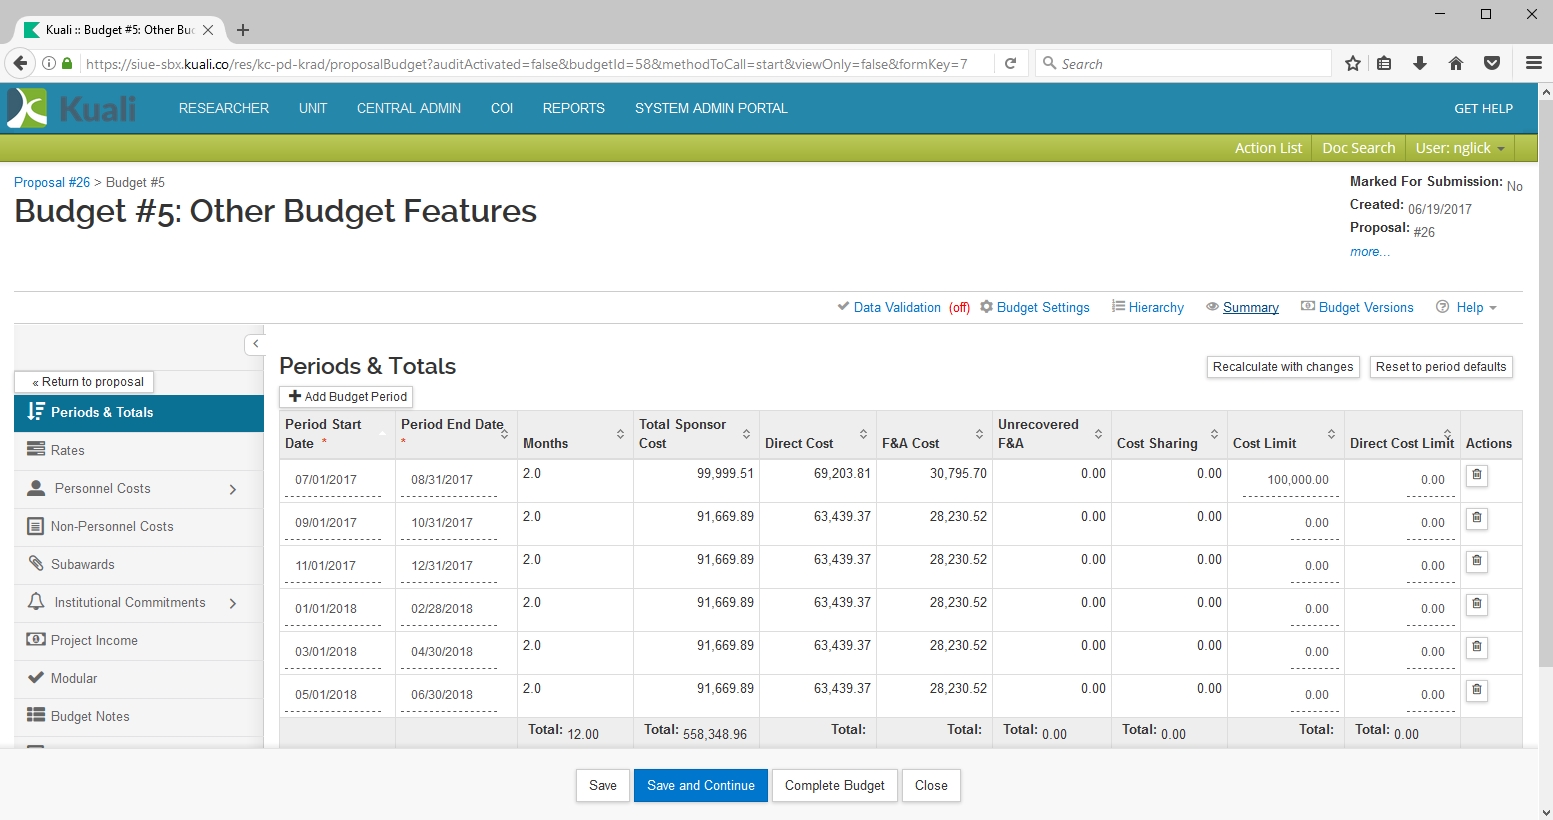1553x820 pixels.
Task: Open the browser downloads arrow
Action: point(1419,64)
